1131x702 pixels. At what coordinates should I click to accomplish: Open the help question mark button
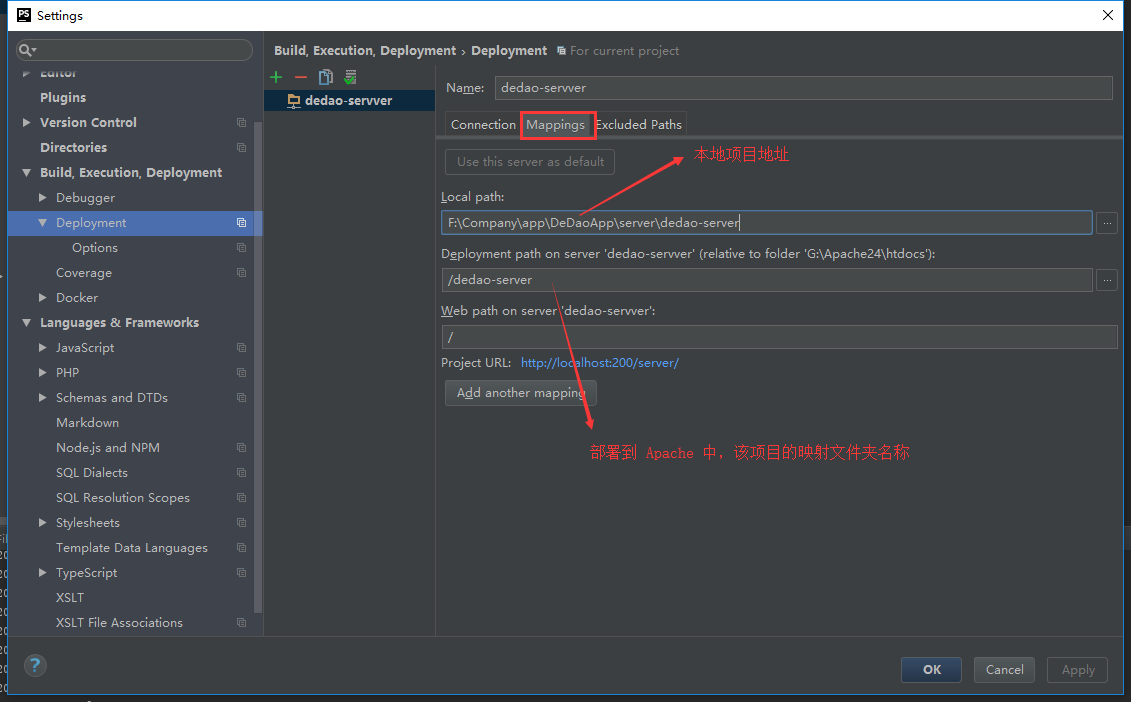click(x=35, y=665)
